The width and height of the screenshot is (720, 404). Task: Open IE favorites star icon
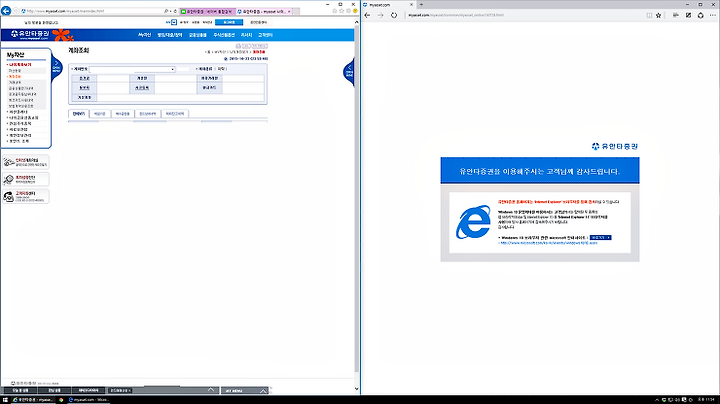click(342, 11)
